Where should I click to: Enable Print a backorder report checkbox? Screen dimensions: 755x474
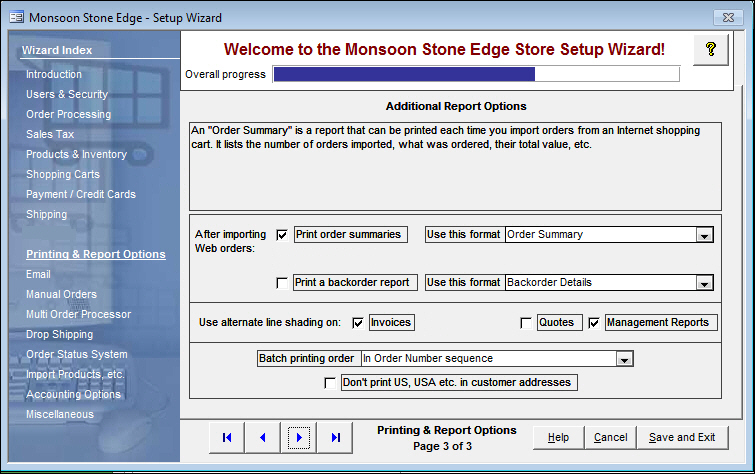282,283
